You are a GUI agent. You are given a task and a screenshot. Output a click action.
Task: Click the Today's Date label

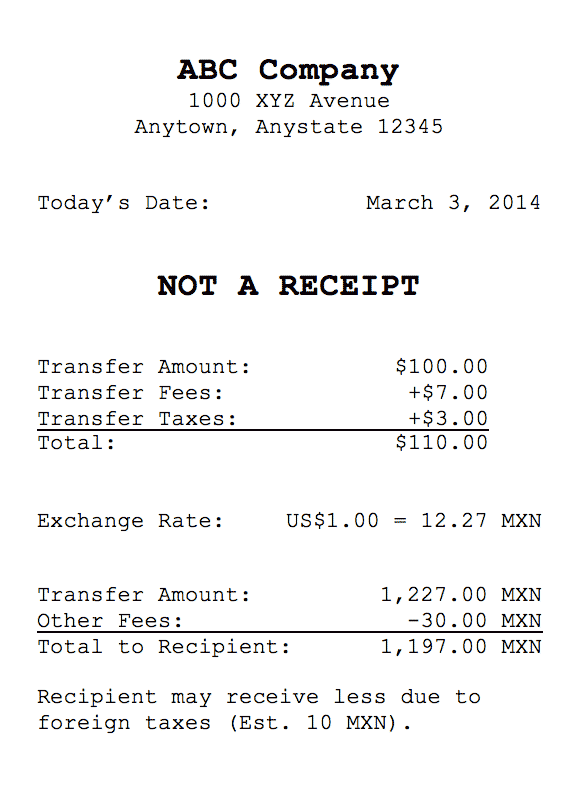[124, 203]
